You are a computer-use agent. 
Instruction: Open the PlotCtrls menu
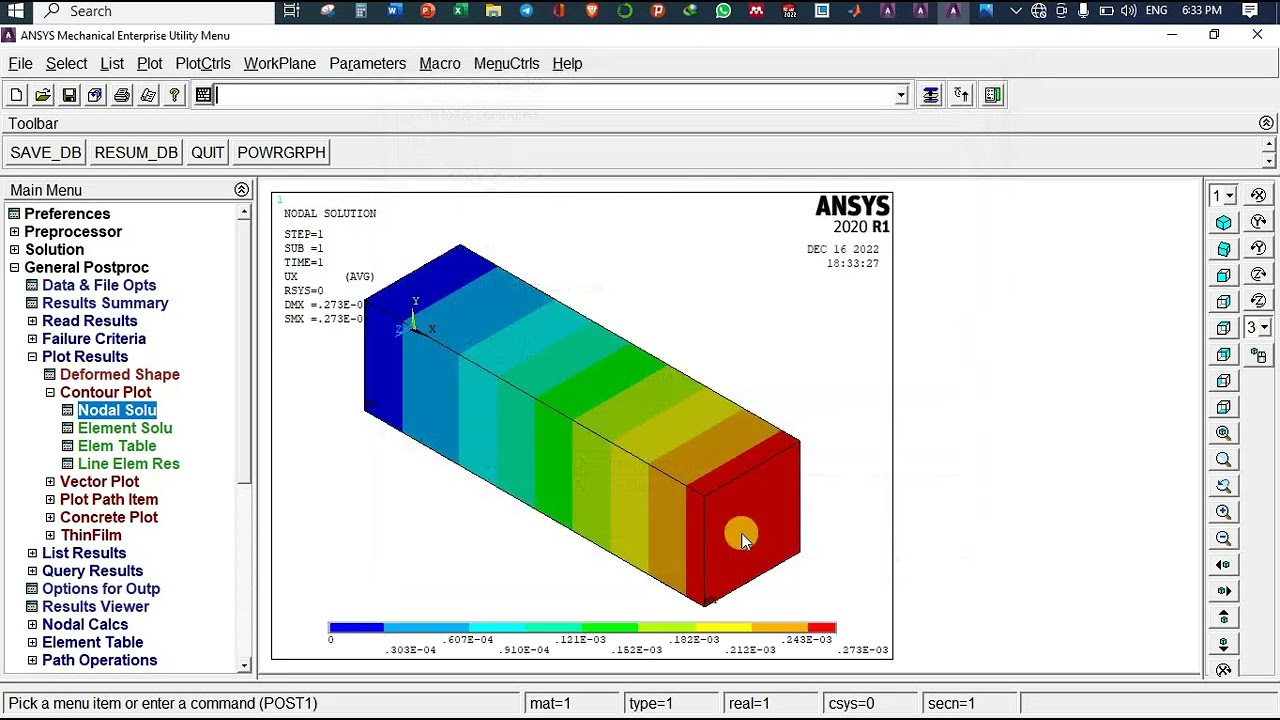tap(203, 63)
